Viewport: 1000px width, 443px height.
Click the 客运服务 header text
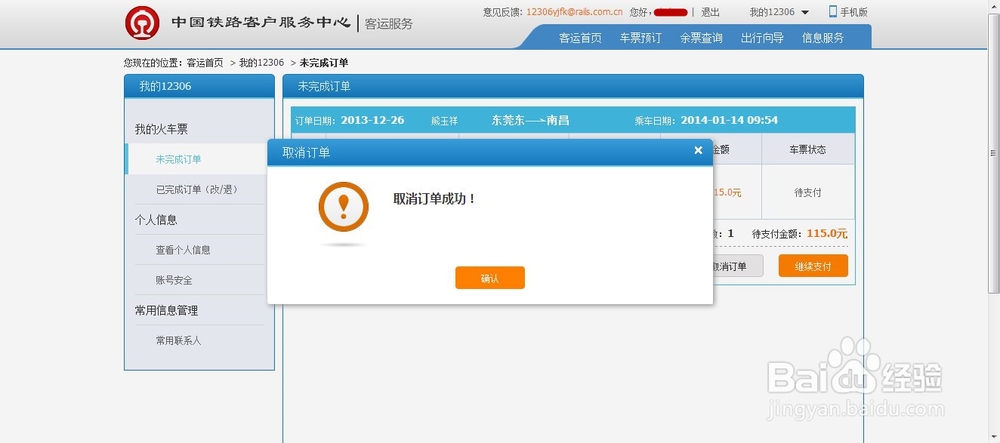389,24
